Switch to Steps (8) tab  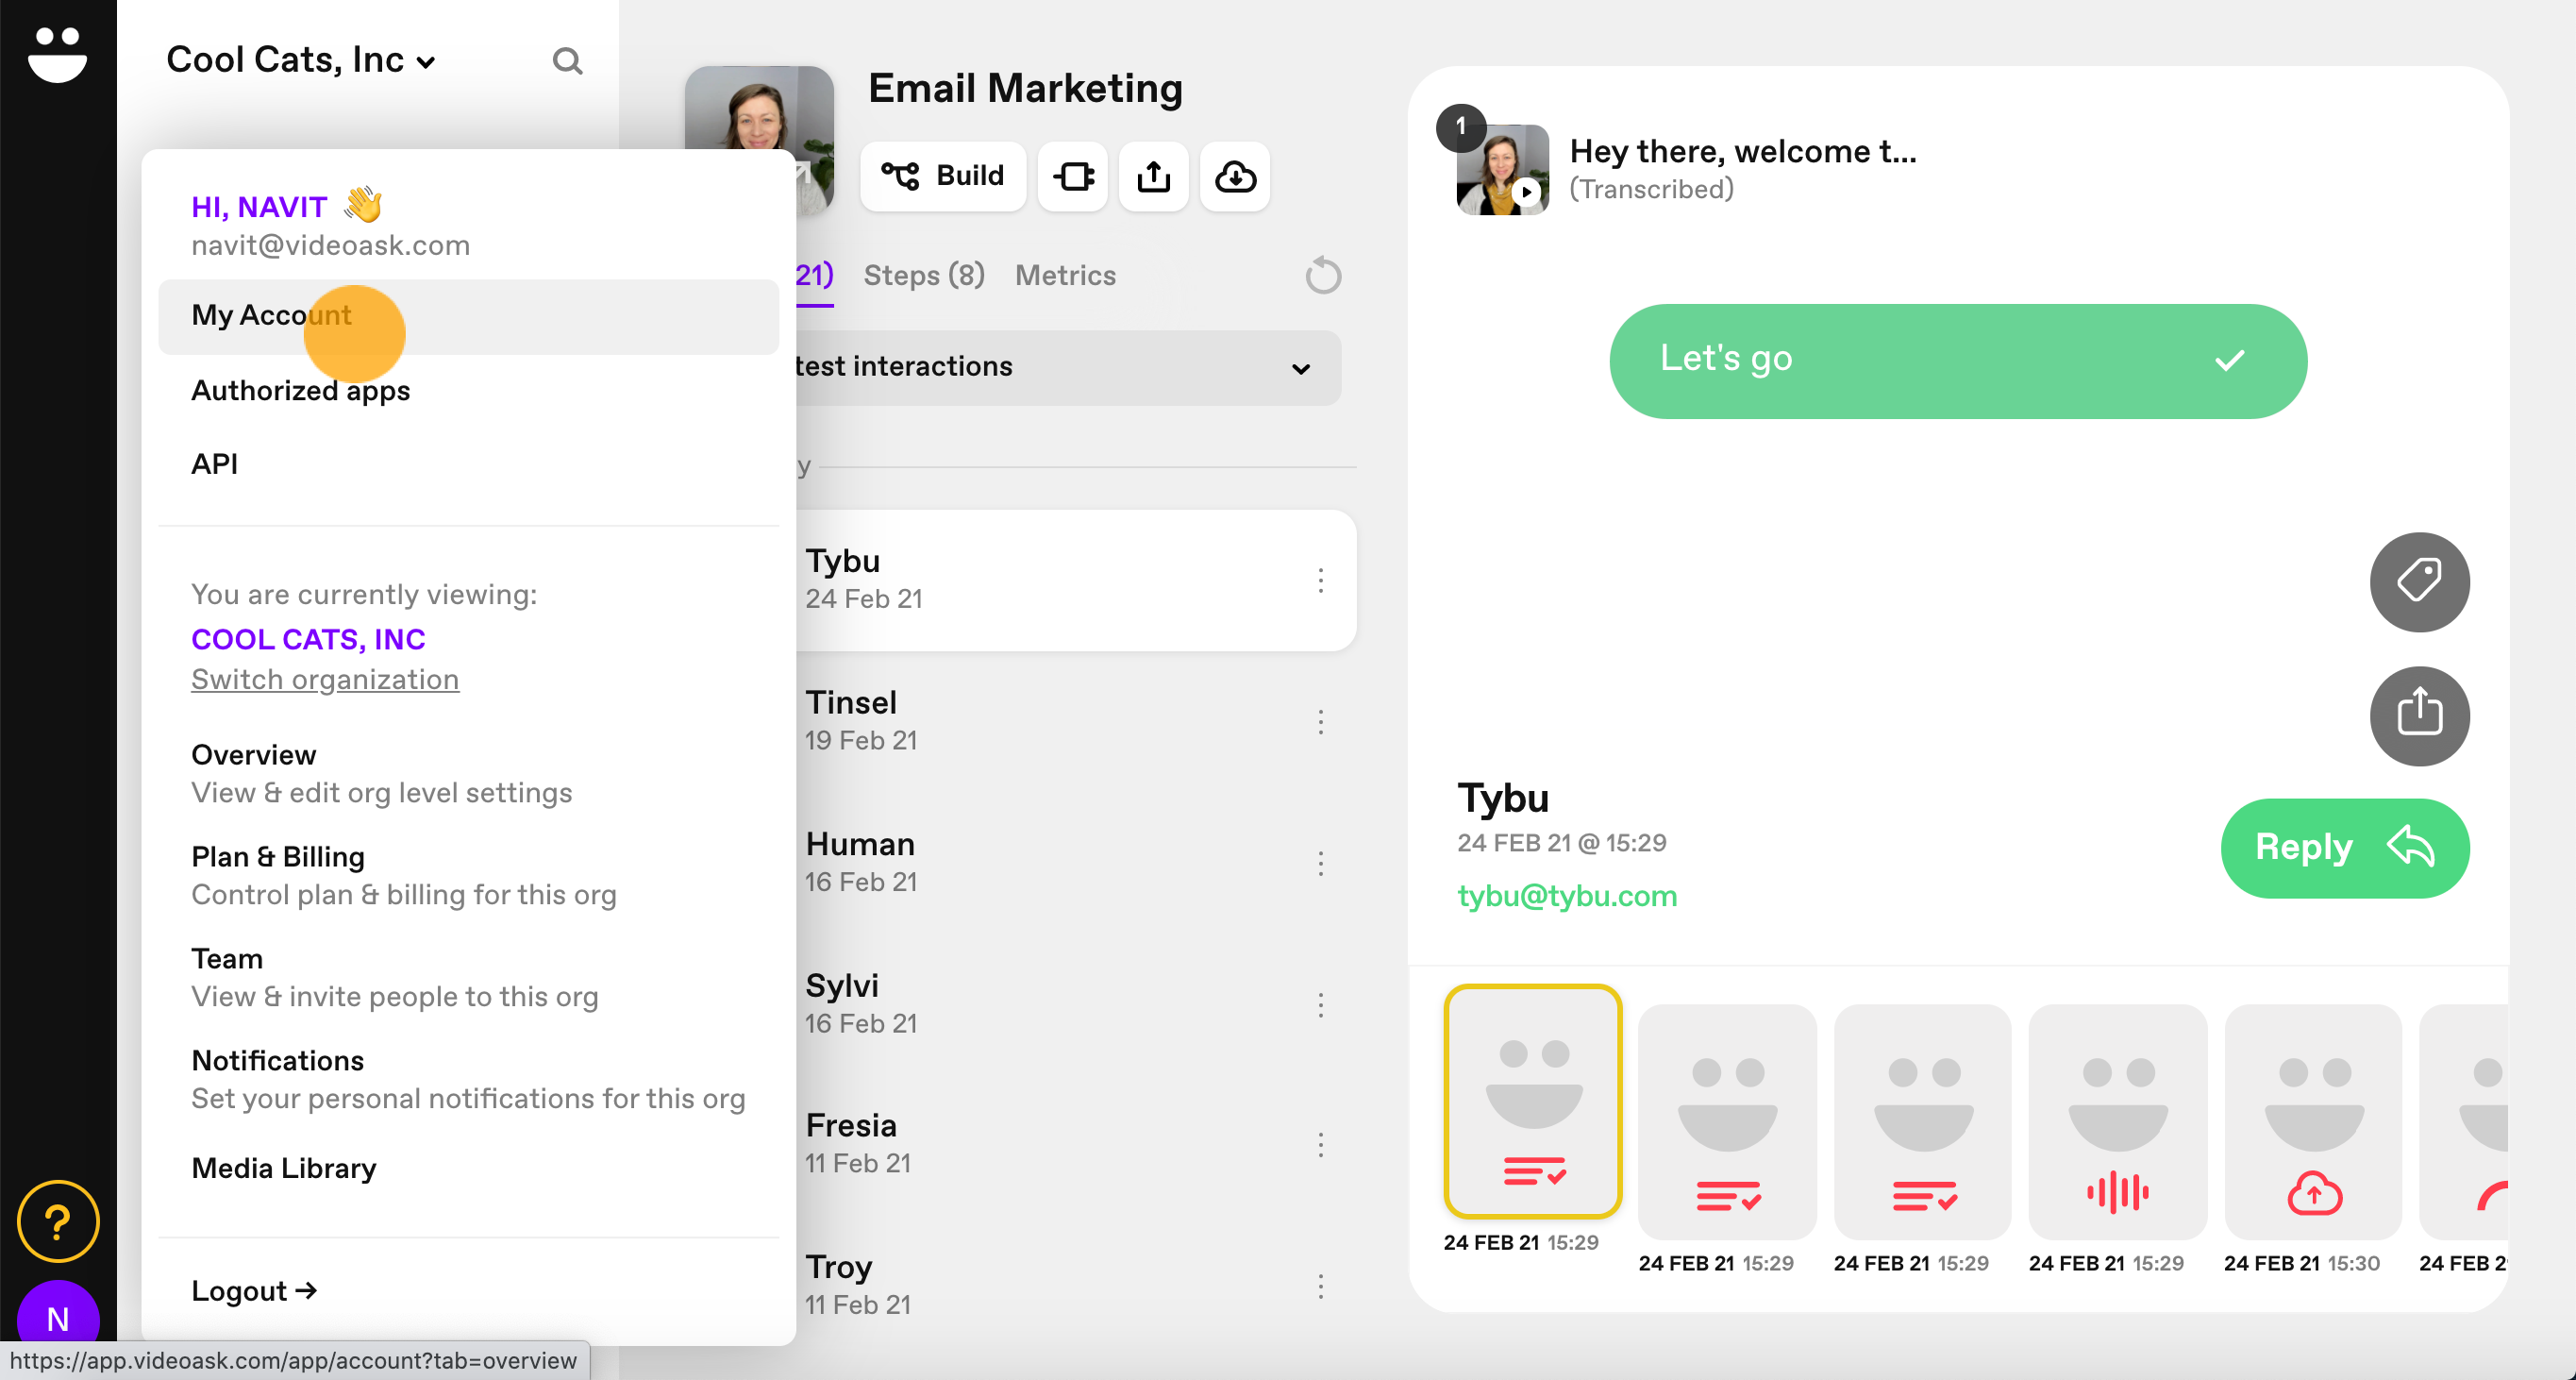tap(924, 275)
